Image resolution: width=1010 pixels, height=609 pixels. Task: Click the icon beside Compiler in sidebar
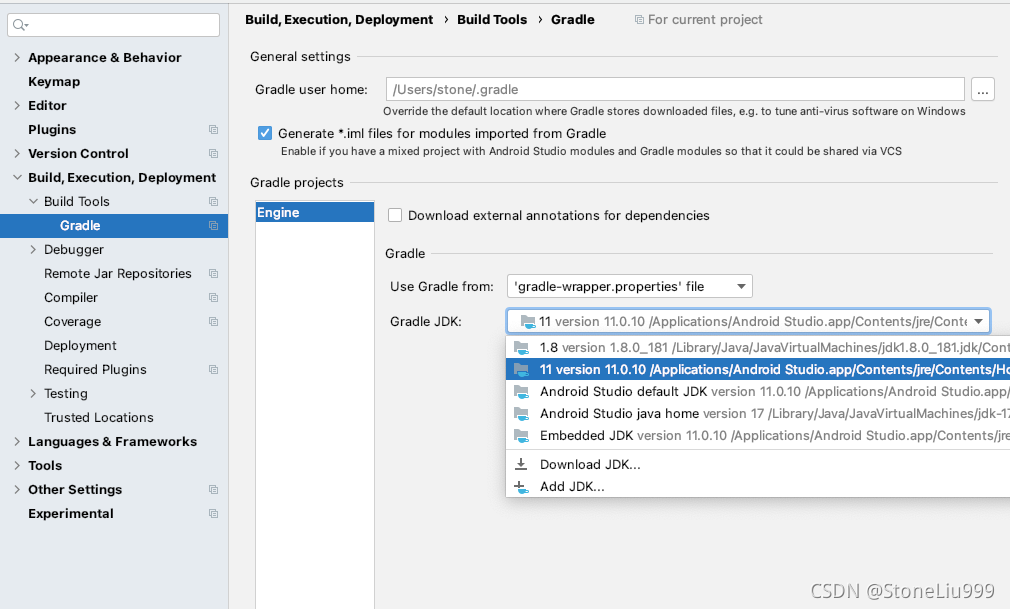211,297
